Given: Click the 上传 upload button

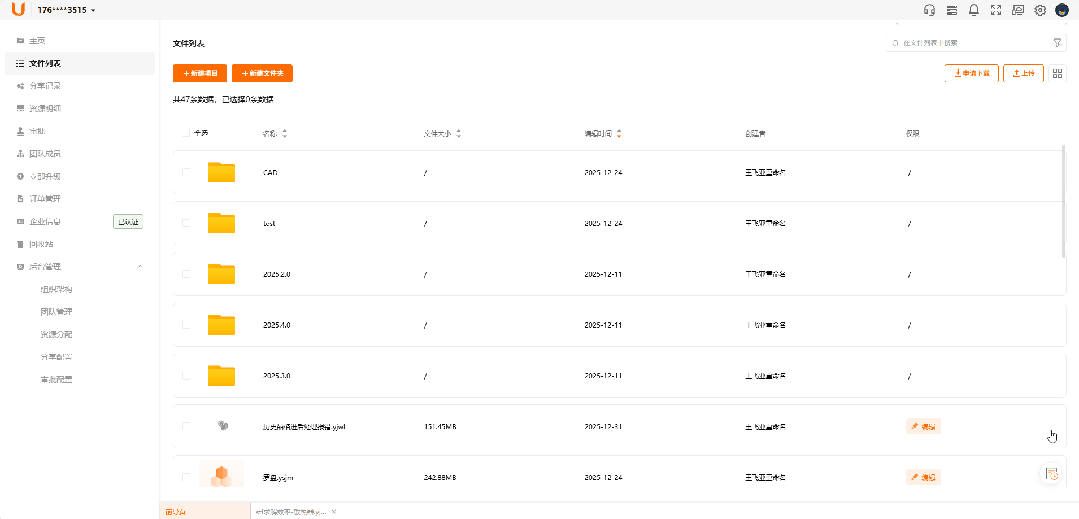Looking at the screenshot, I should click(x=1023, y=73).
